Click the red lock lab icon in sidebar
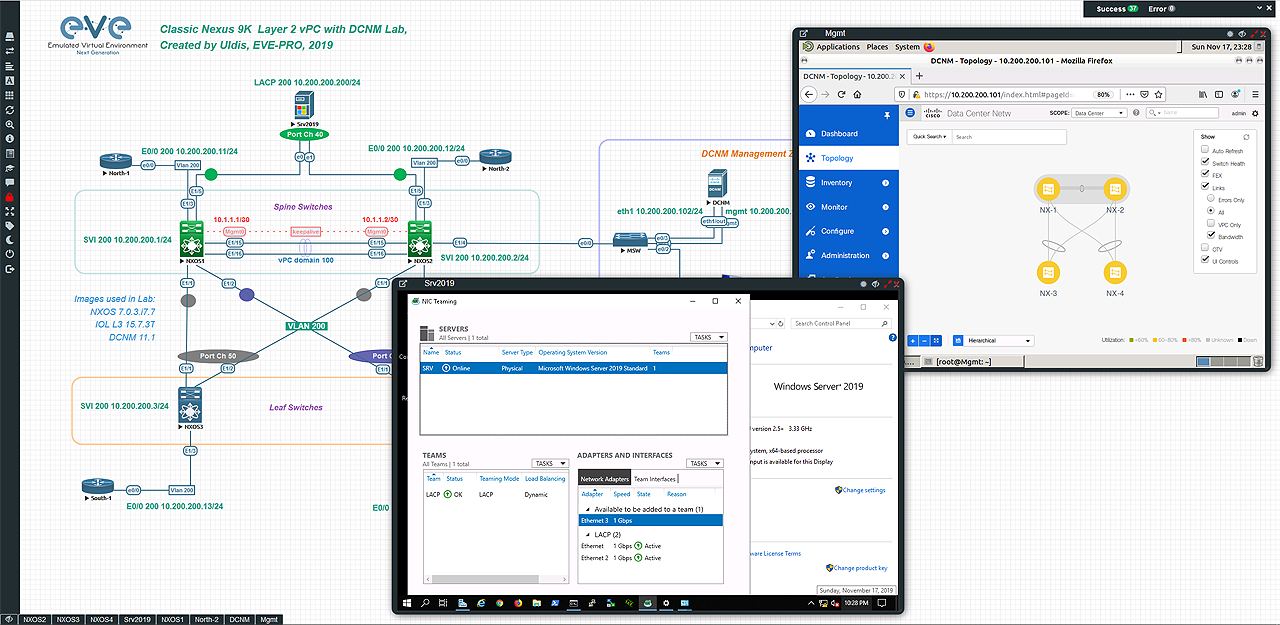This screenshot has width=1280, height=625. tap(9, 197)
